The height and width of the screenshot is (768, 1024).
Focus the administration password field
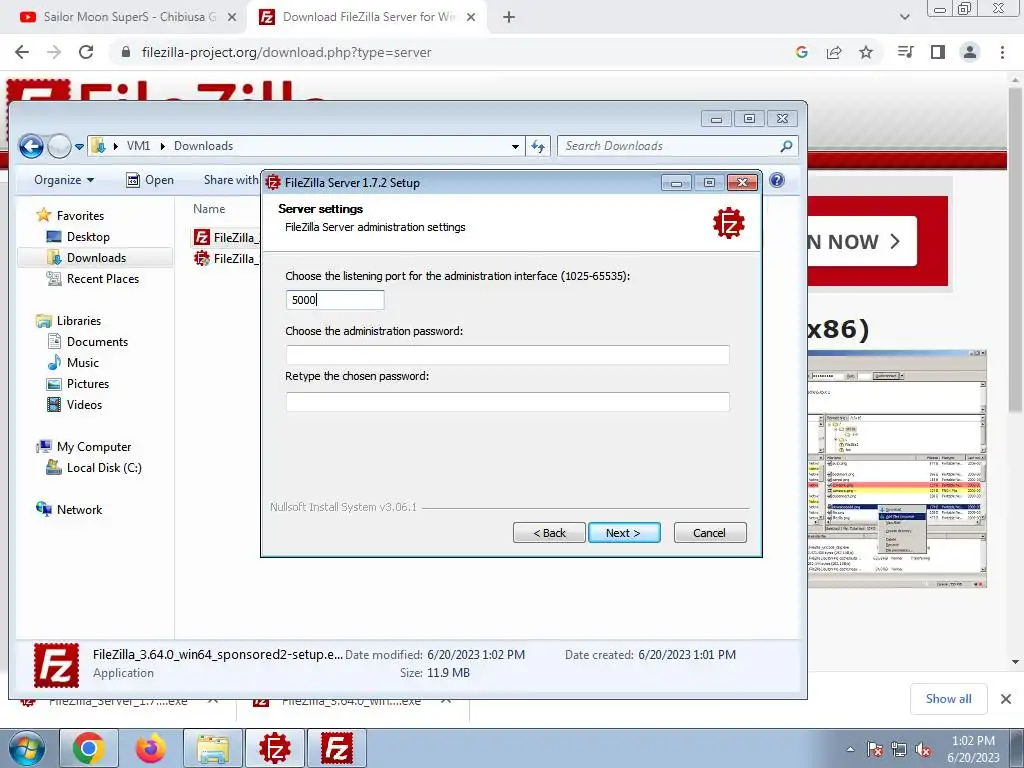pos(507,355)
